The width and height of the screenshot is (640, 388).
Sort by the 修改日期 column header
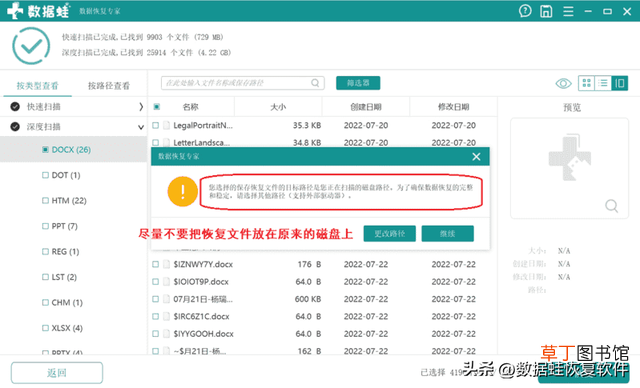pyautogui.click(x=453, y=107)
